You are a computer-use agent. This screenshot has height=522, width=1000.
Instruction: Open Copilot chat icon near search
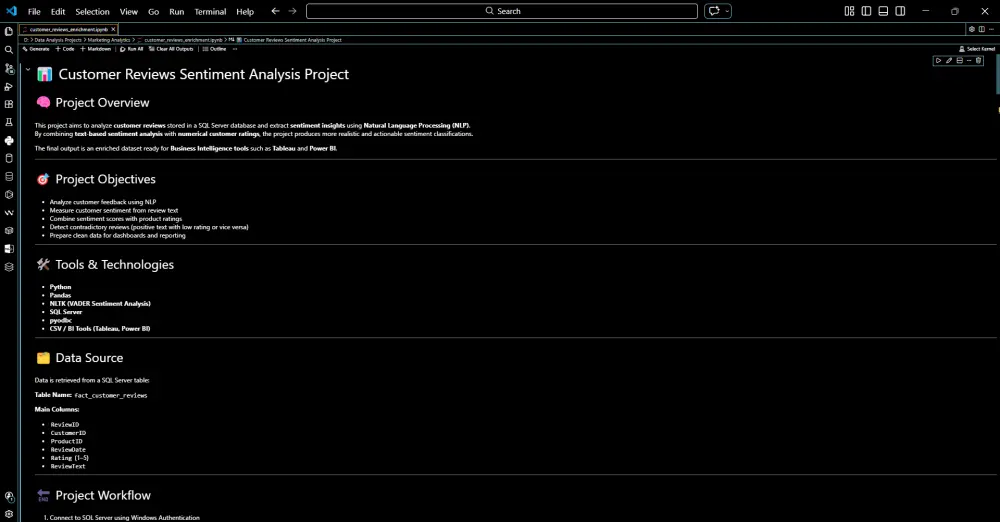pos(714,11)
